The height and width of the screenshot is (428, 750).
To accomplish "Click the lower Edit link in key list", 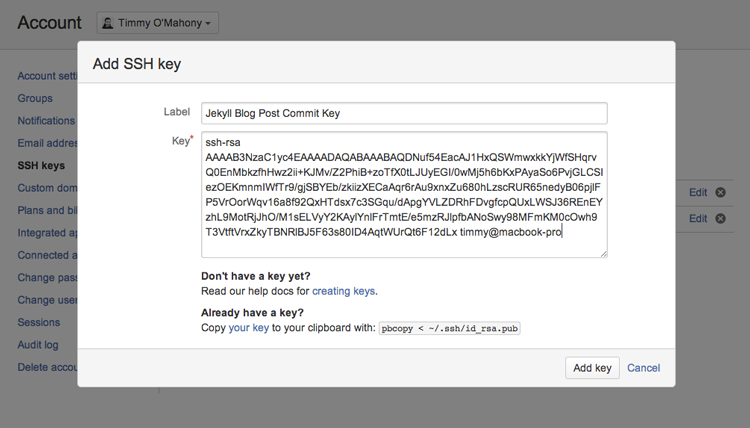I will (x=698, y=219).
